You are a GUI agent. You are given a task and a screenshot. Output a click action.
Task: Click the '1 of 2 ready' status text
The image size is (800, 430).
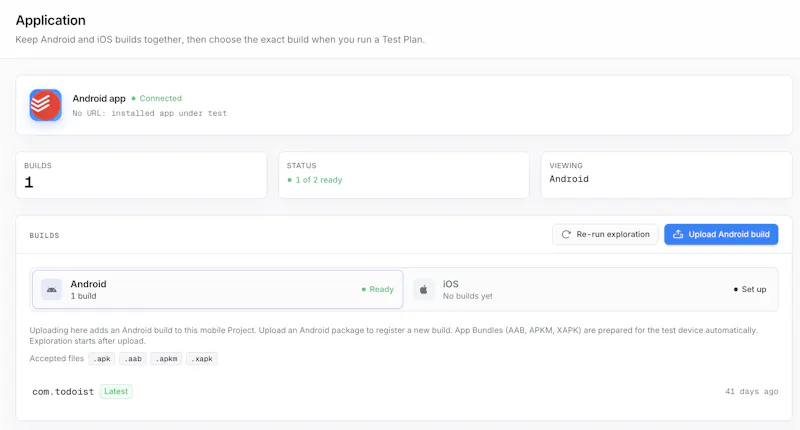click(315, 180)
